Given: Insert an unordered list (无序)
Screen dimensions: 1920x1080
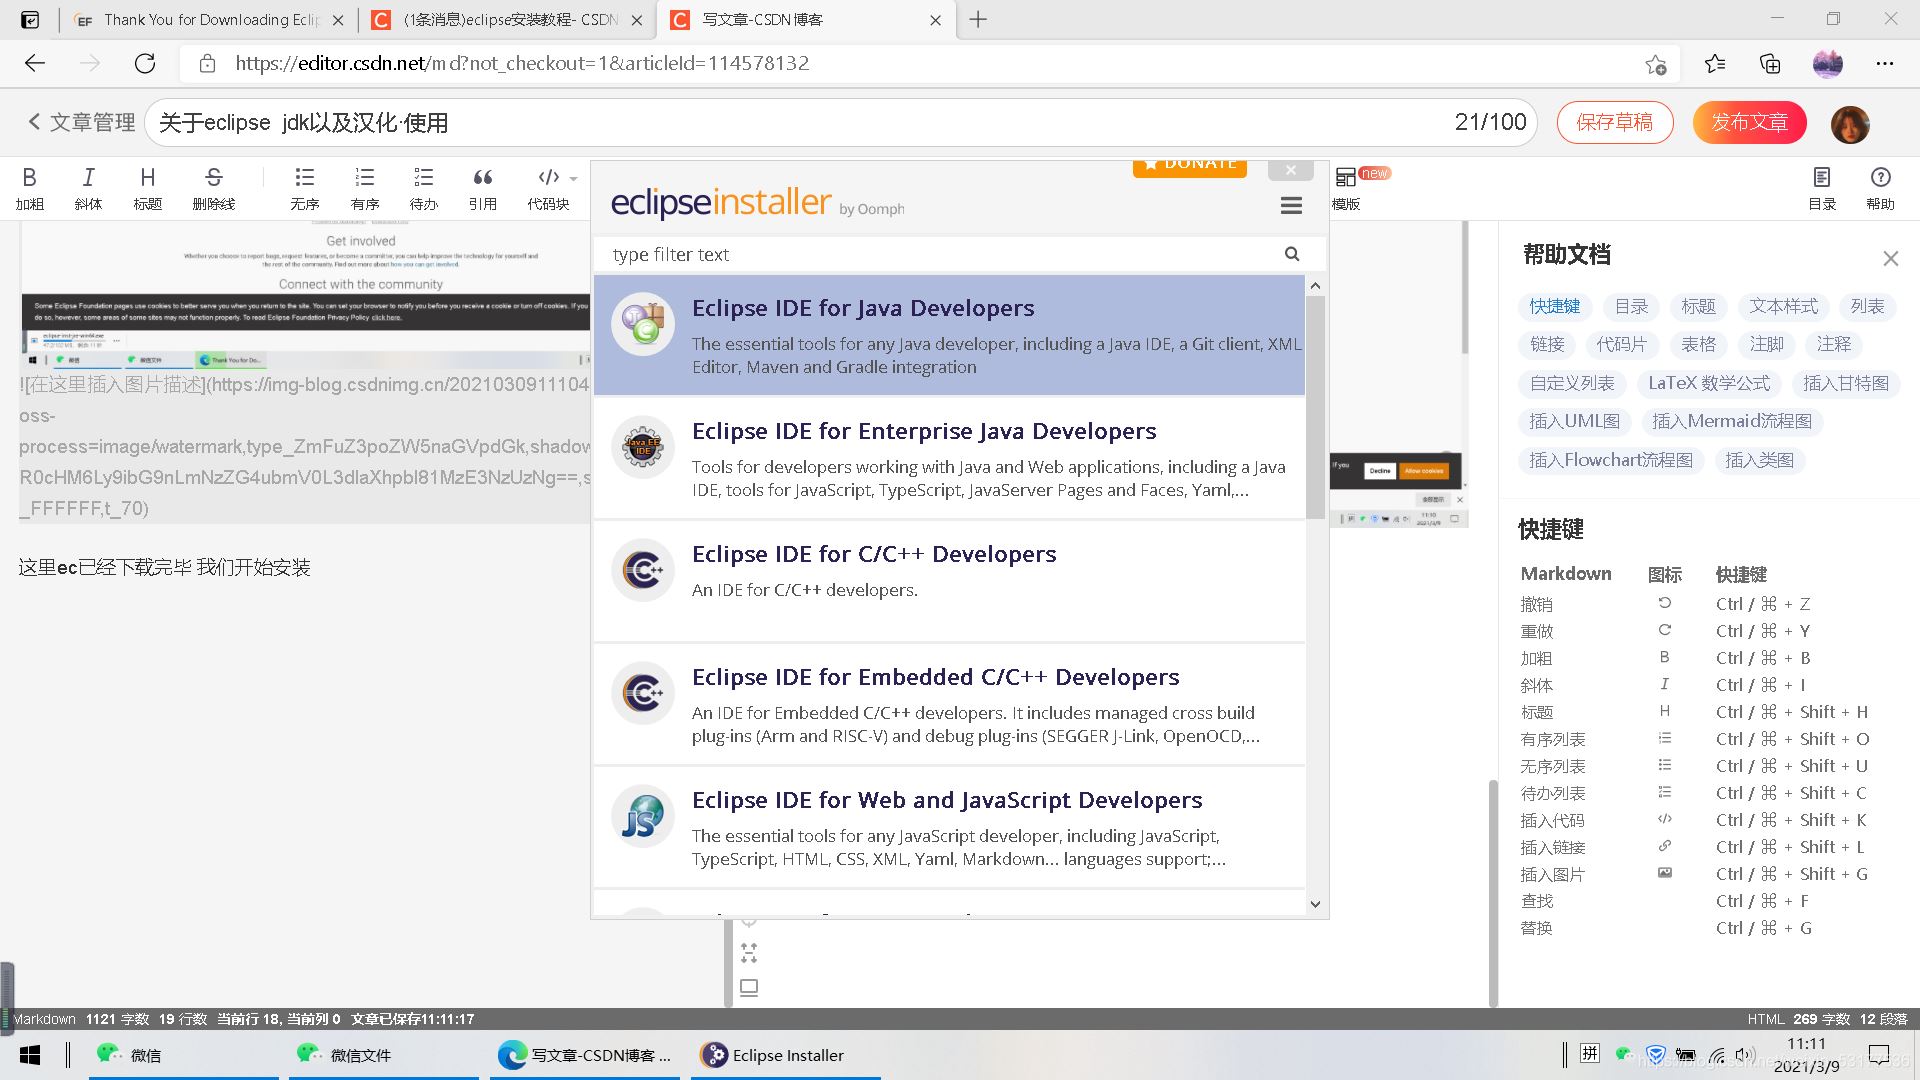Looking at the screenshot, I should (x=304, y=188).
